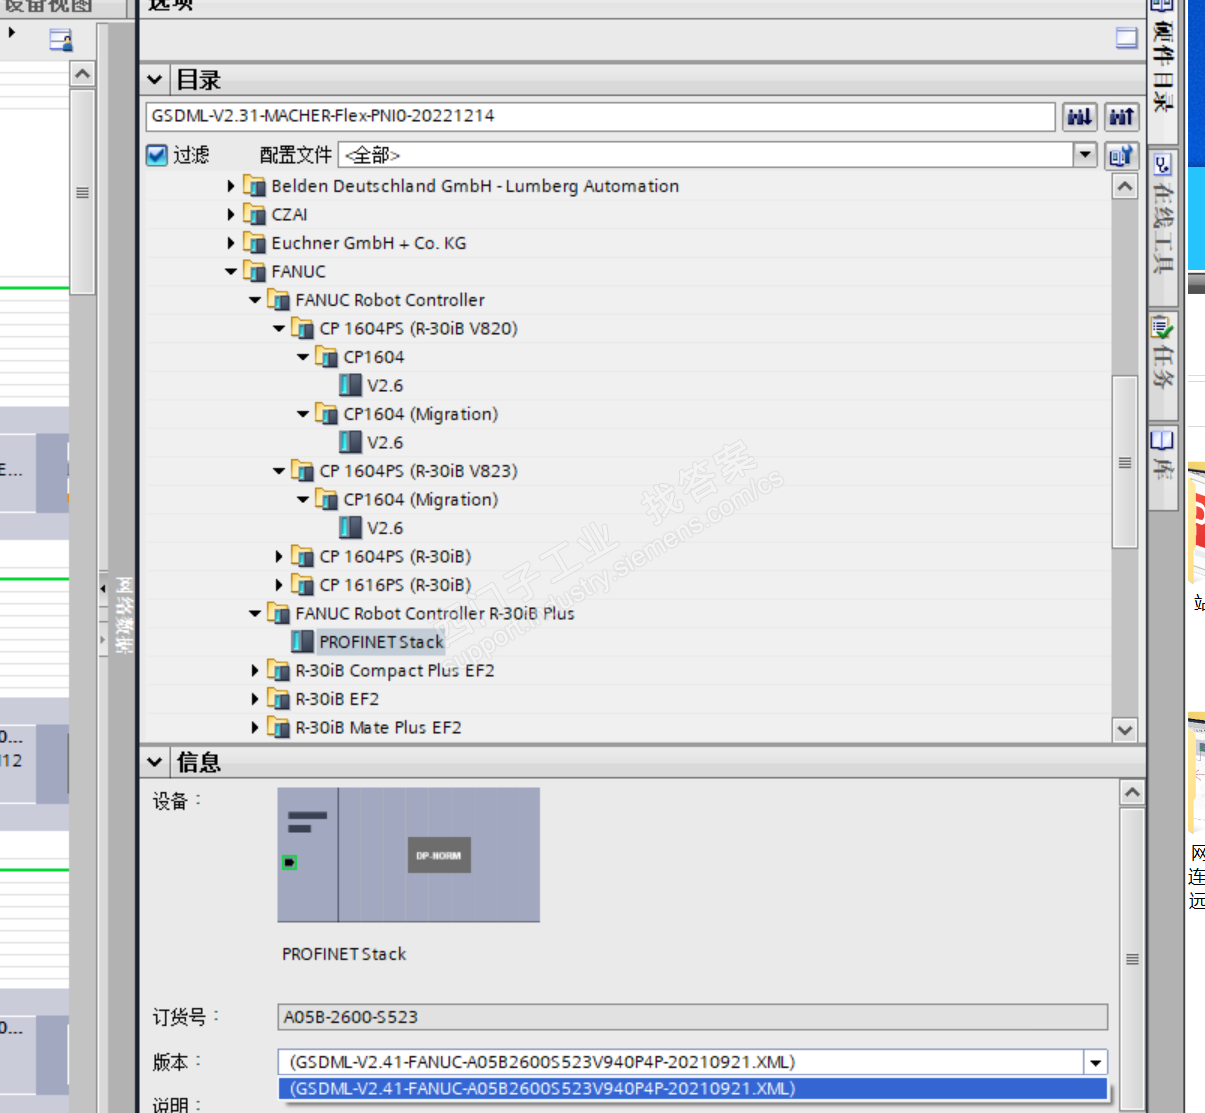This screenshot has width=1205, height=1113.
Task: Select highlighted GSDML-V2.41-FANUC version list entry
Action: pyautogui.click(x=692, y=1089)
